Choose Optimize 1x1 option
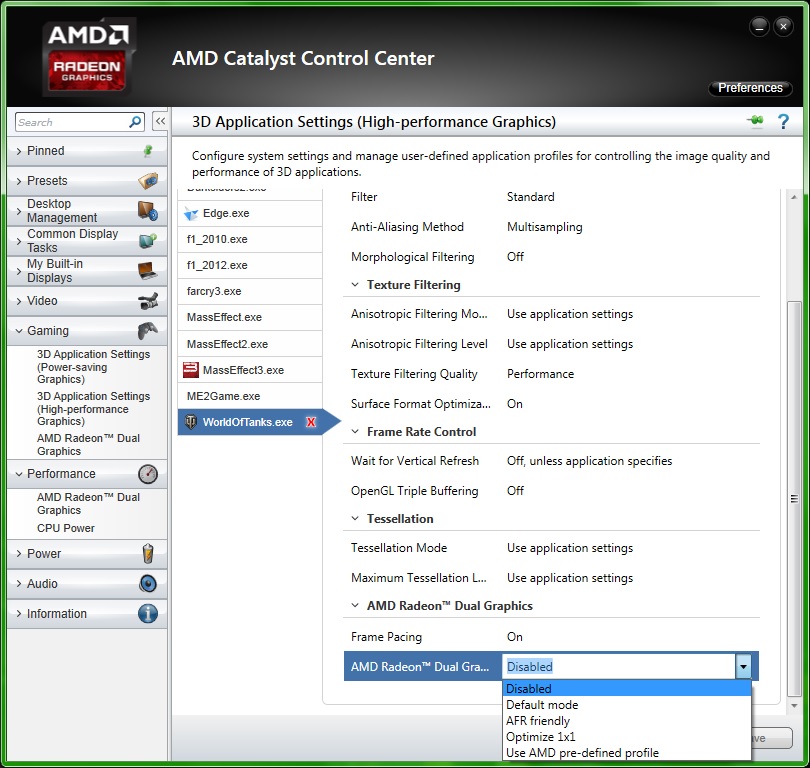810x768 pixels. click(x=627, y=736)
